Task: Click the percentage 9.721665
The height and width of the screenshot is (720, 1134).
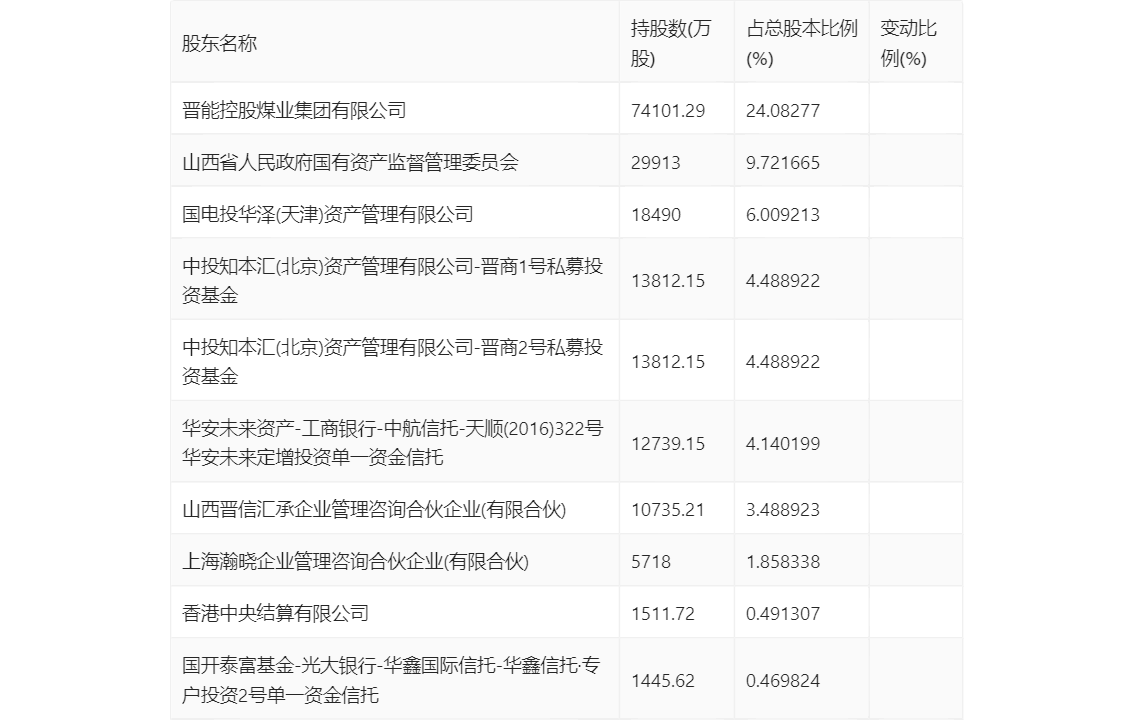Action: [x=783, y=163]
